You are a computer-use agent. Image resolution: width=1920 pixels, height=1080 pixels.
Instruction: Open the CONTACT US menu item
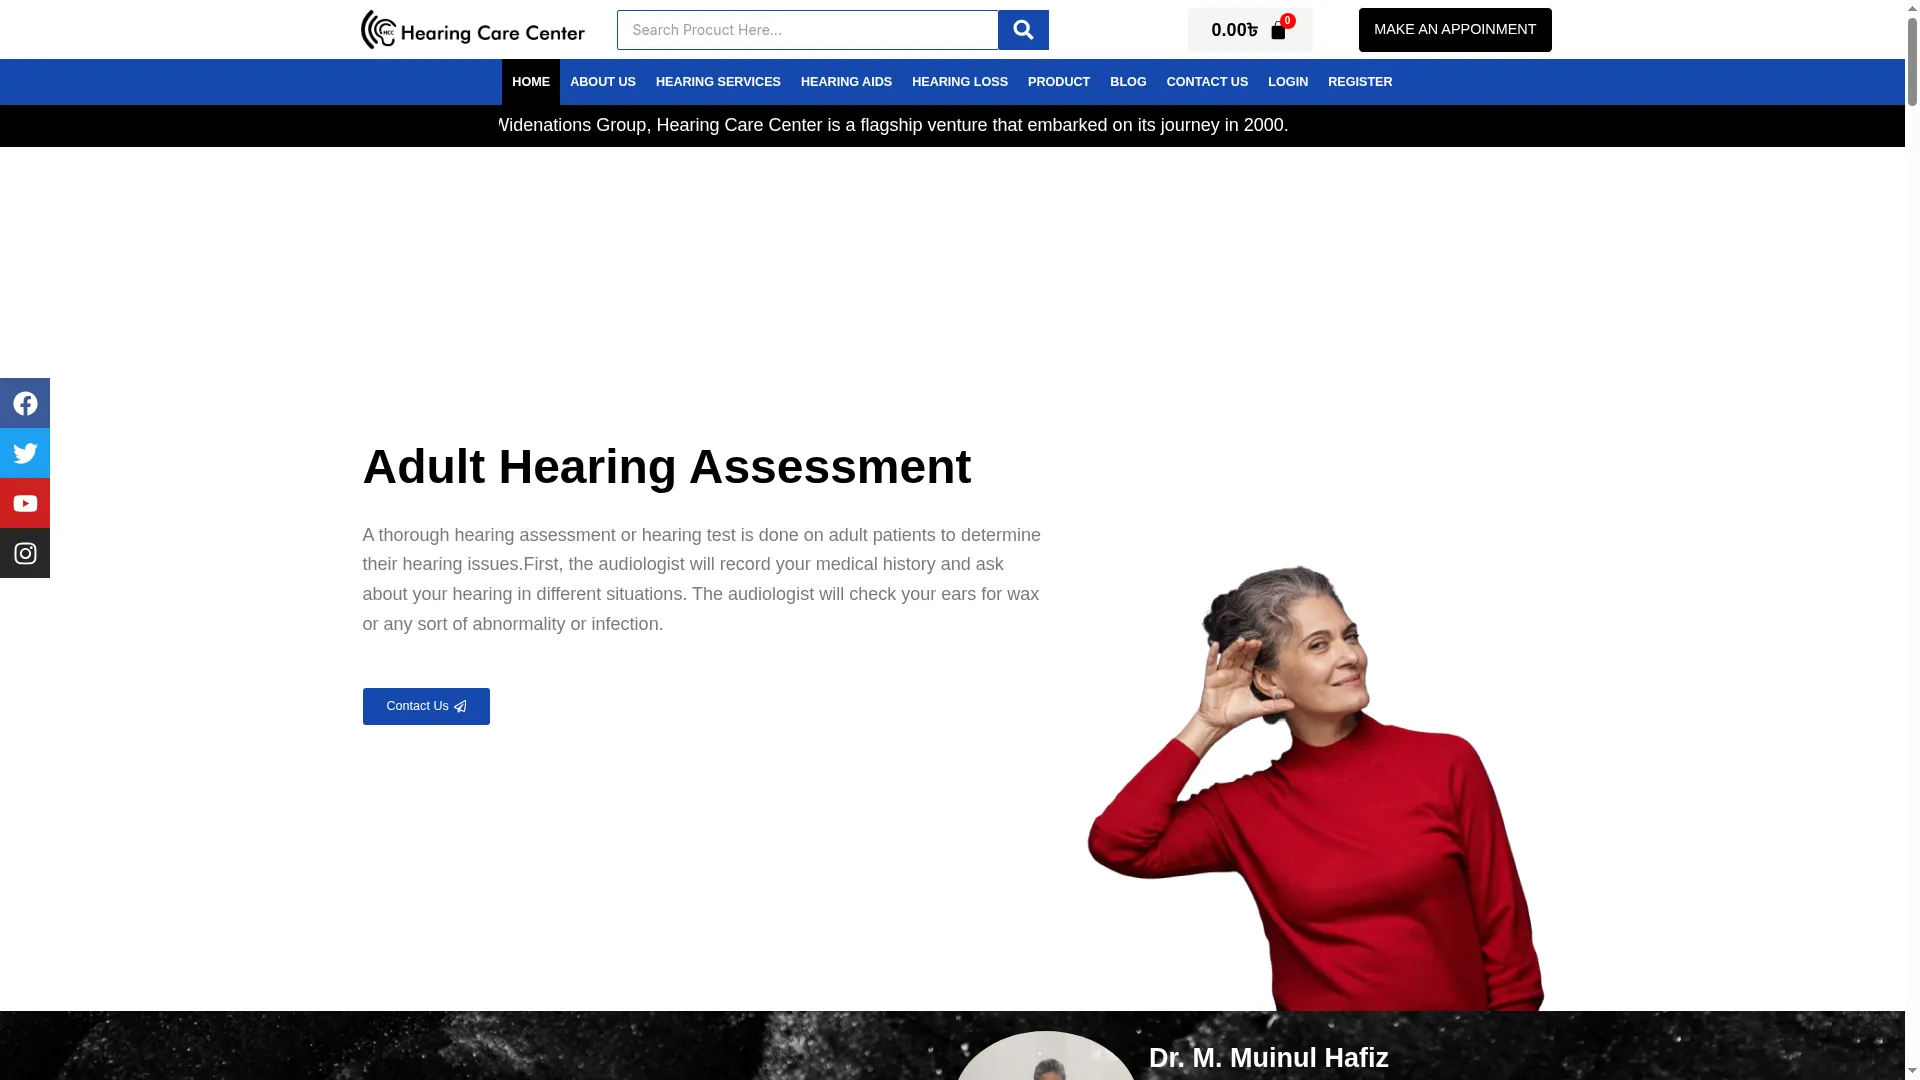coord(1207,82)
